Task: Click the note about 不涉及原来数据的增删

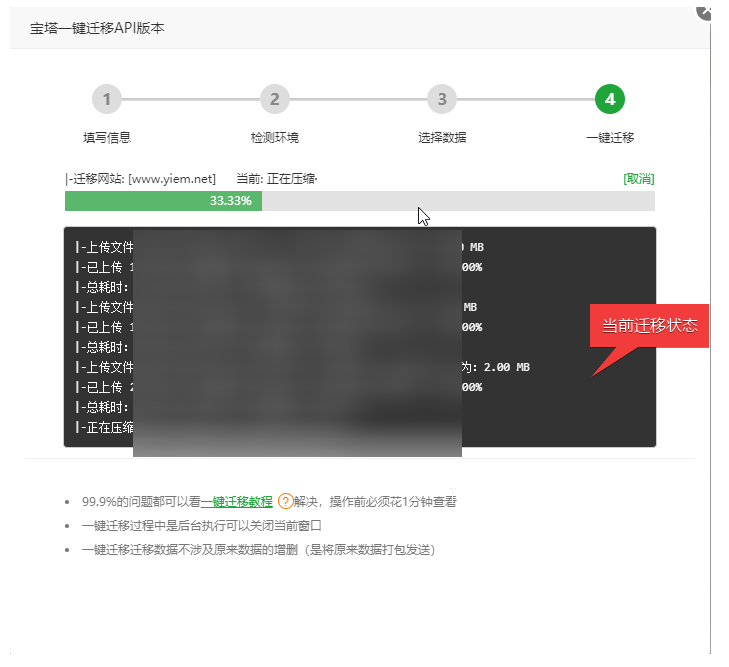Action: coord(258,550)
